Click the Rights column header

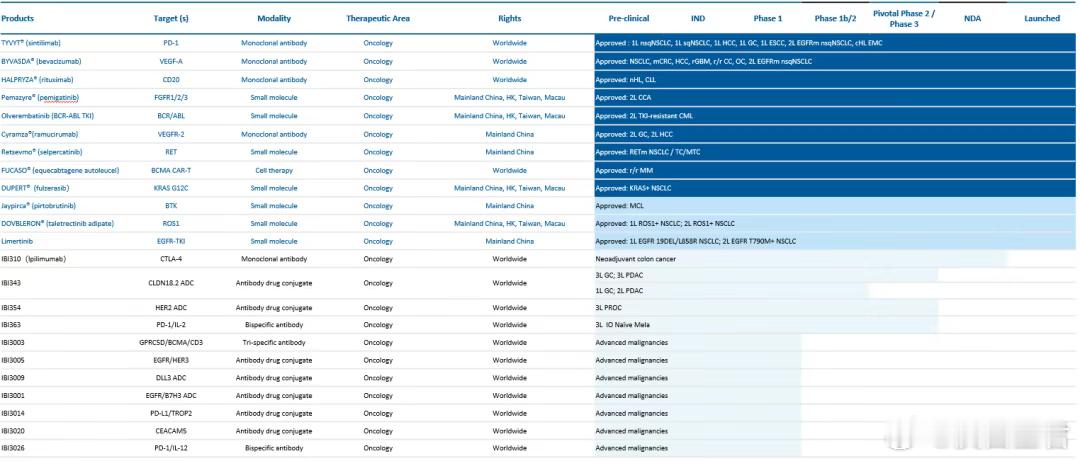pos(510,19)
